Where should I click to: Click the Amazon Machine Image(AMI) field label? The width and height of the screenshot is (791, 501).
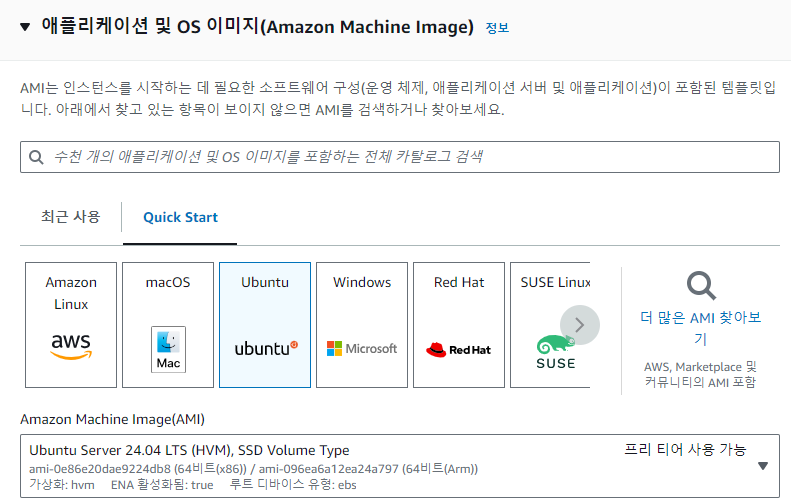[112, 419]
